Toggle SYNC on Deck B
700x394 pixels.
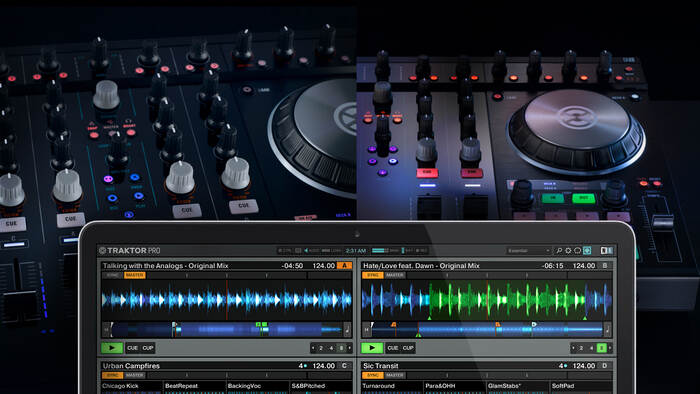coord(373,275)
